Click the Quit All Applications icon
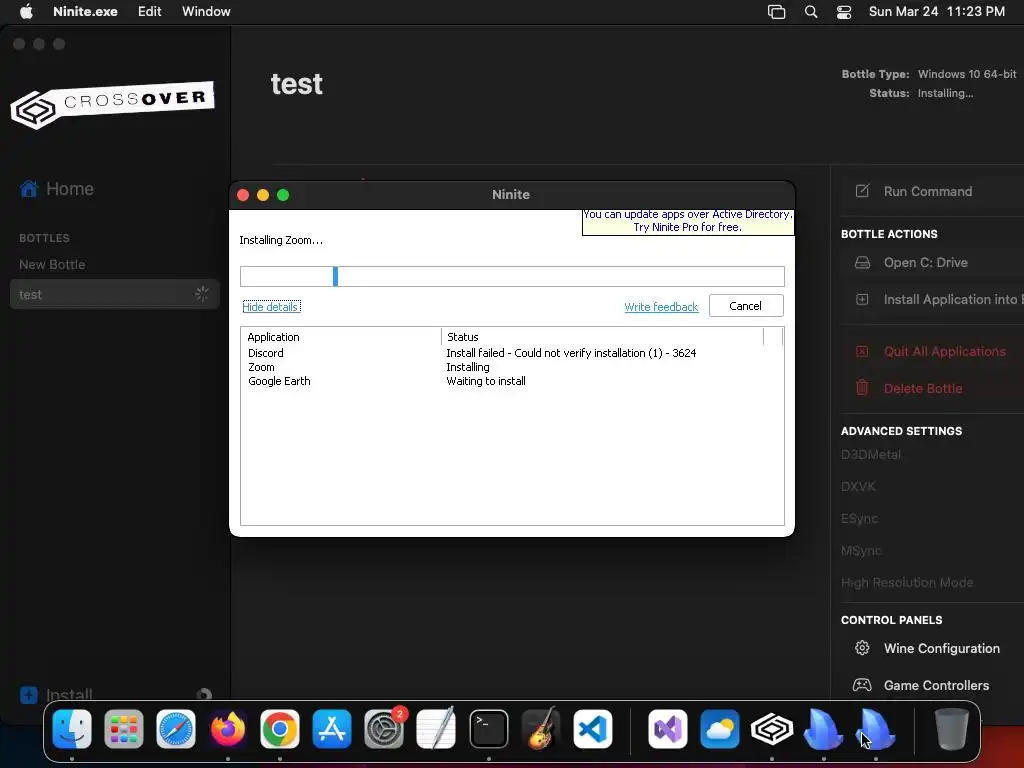Image resolution: width=1024 pixels, height=768 pixels. click(862, 351)
